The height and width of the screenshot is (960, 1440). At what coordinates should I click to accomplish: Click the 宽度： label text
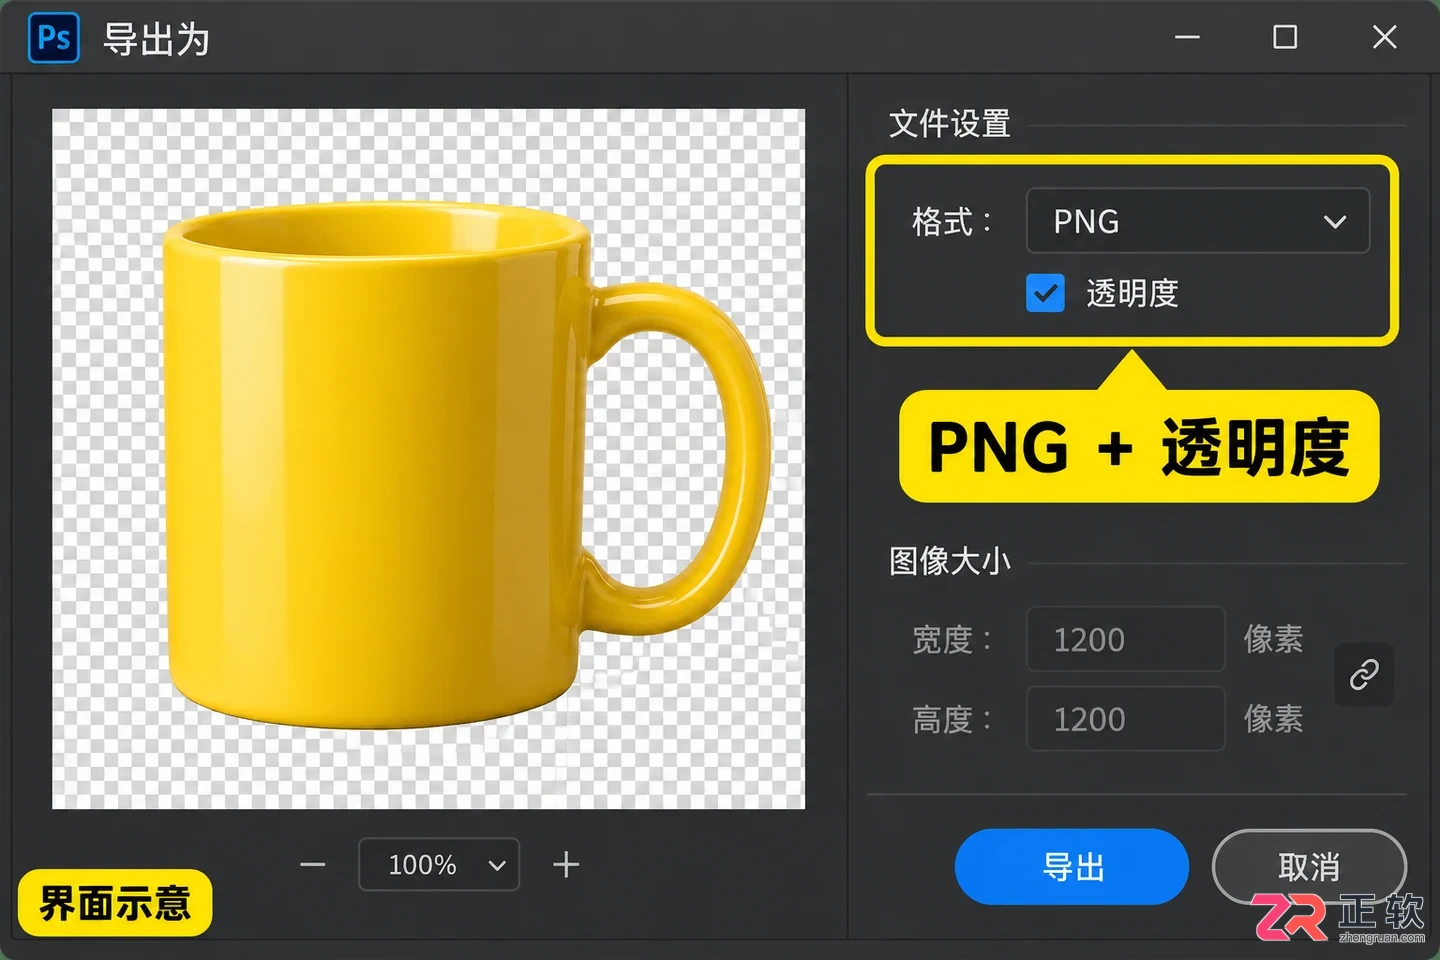coord(952,639)
